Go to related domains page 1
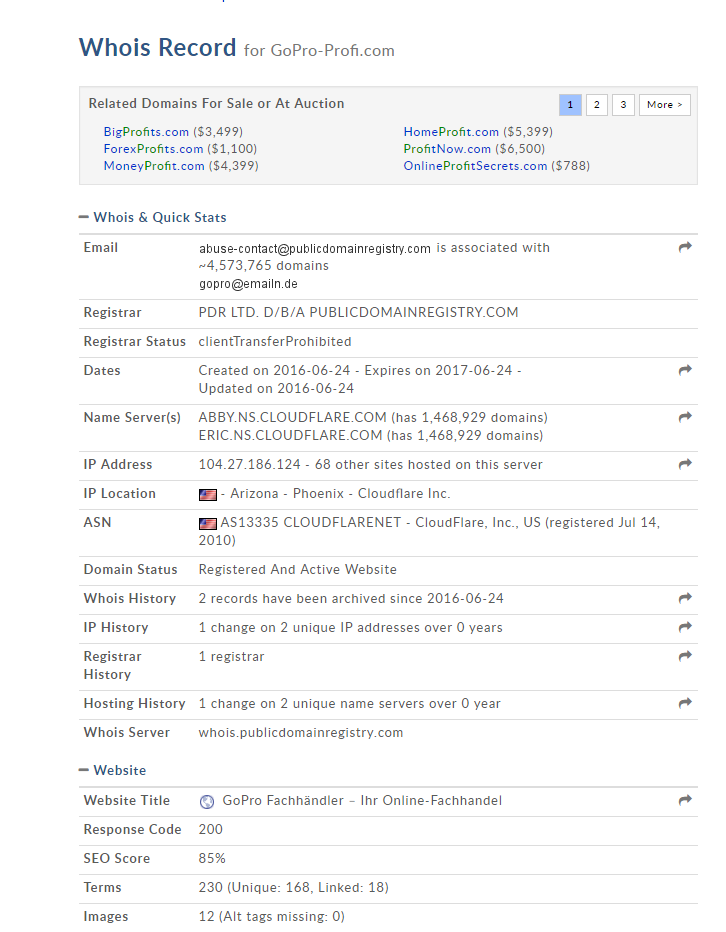726x932 pixels. tap(570, 105)
